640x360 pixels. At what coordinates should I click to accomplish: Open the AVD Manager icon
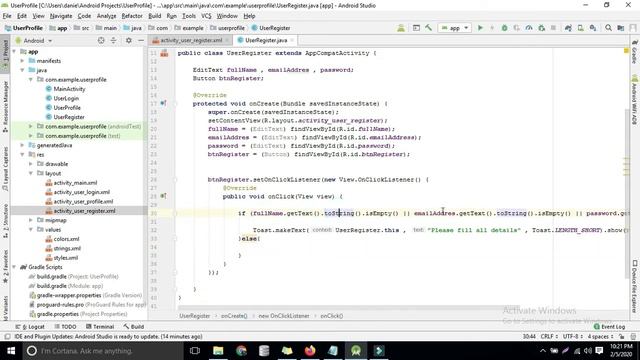tap(580, 28)
